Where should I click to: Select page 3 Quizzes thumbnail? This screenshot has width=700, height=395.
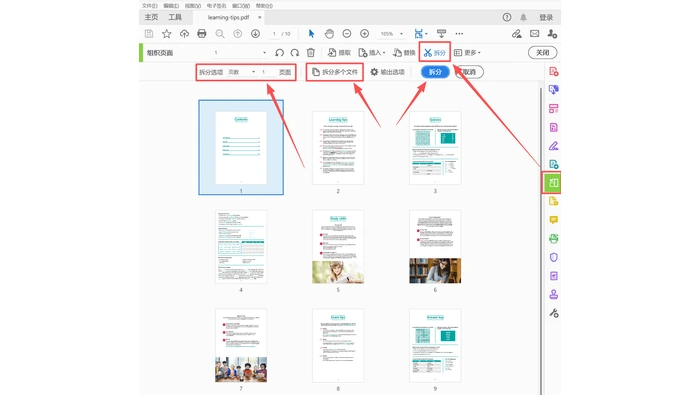pos(435,148)
